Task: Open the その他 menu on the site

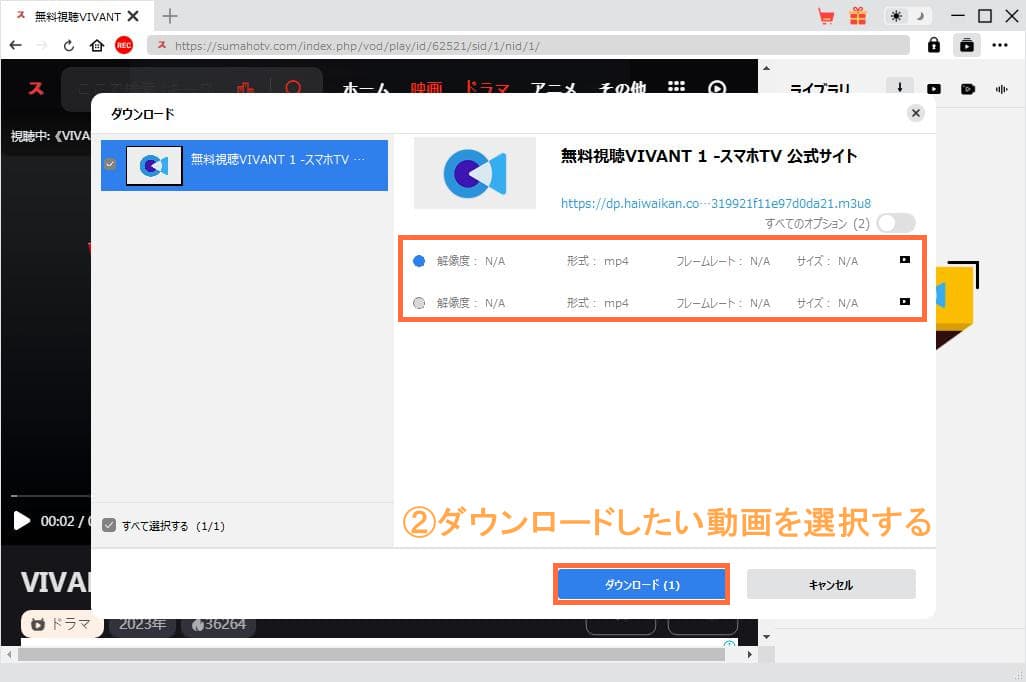Action: click(622, 88)
